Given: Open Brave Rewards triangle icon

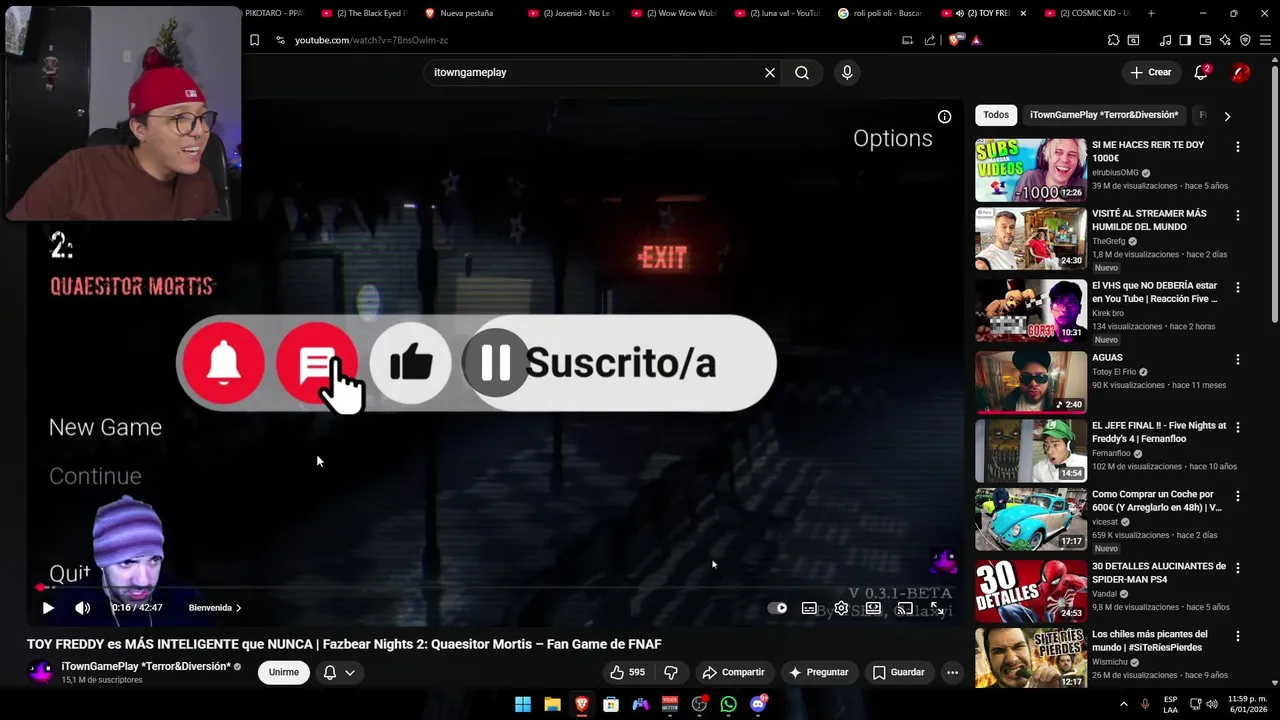Looking at the screenshot, I should tap(976, 40).
